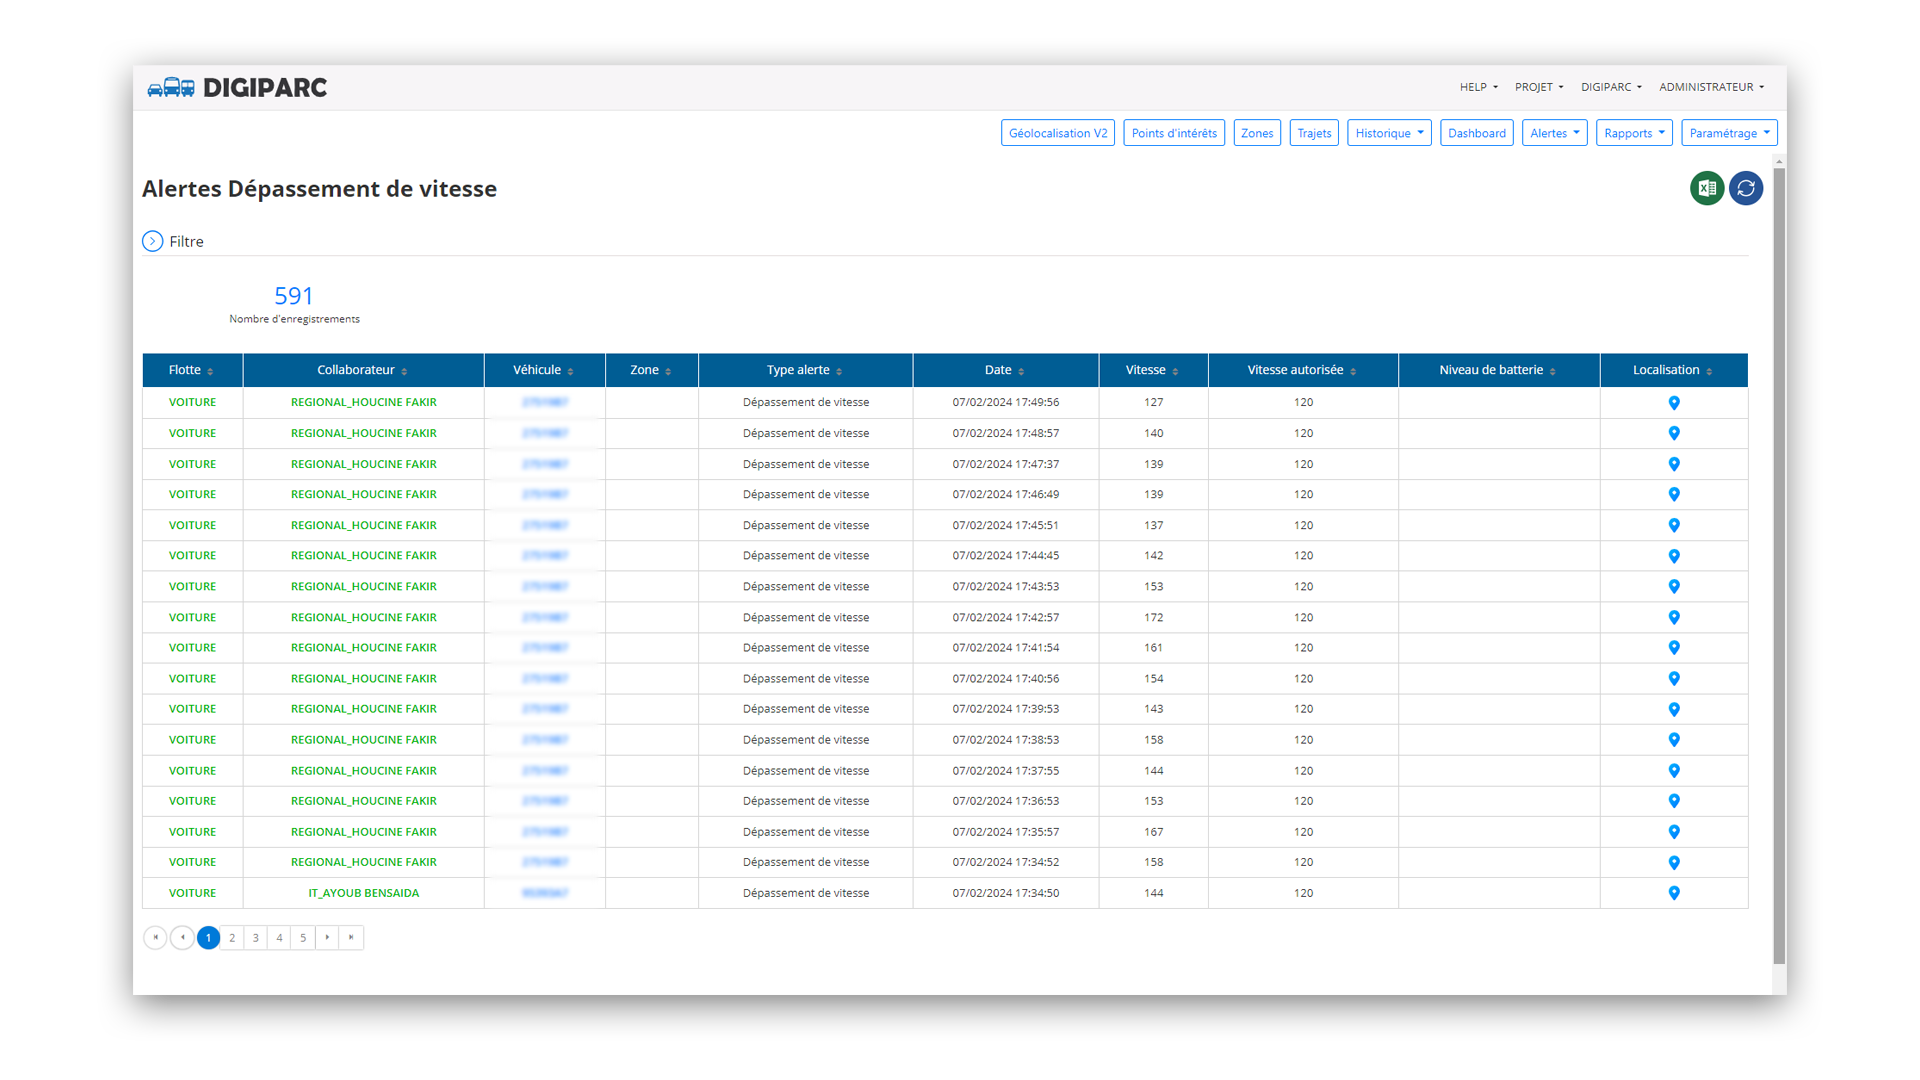Select speed value 161 cell
1920x1080 pixels.
pos(1153,648)
